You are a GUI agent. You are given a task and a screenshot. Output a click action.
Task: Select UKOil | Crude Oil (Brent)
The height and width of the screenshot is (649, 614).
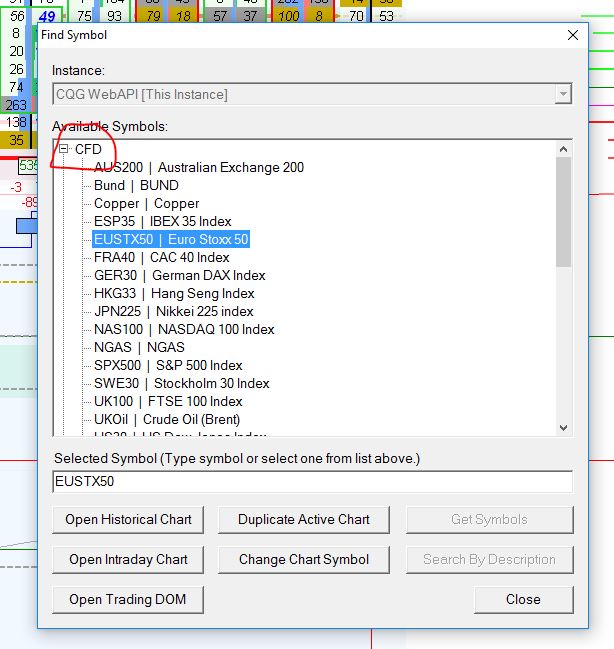coord(167,419)
